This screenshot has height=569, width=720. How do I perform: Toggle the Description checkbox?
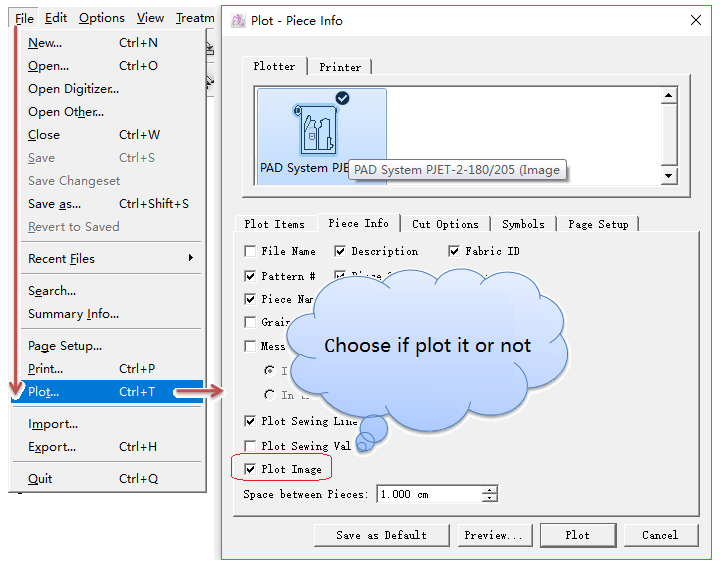340,252
